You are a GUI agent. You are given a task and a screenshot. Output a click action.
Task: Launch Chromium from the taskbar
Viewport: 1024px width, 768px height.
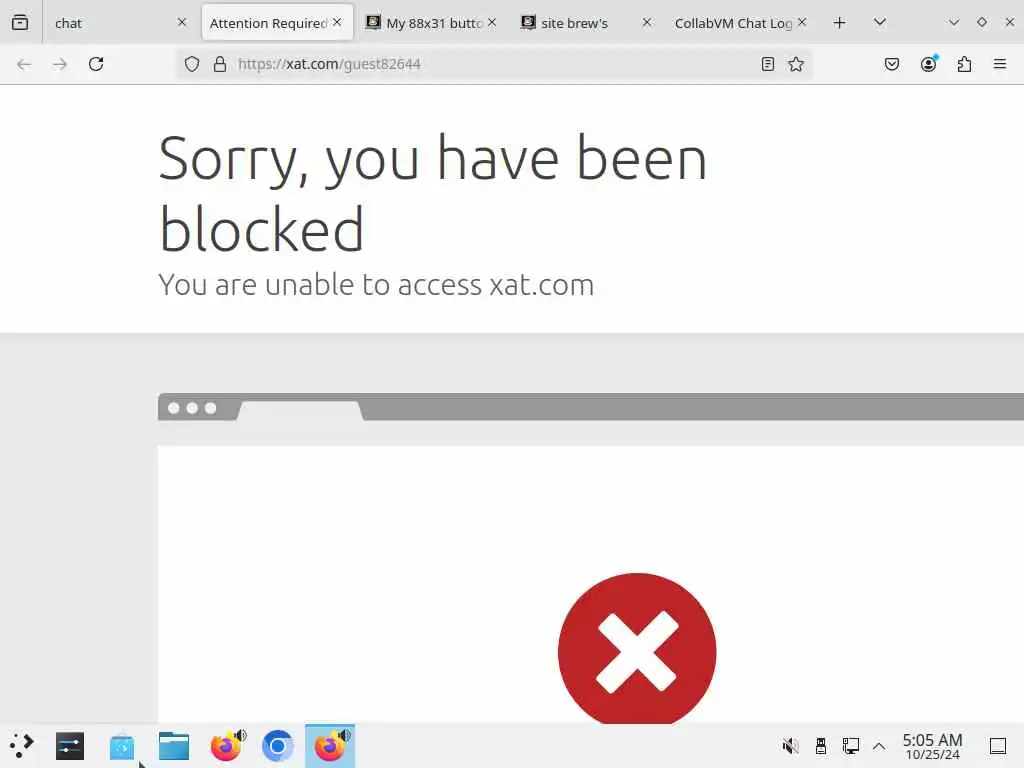click(278, 746)
